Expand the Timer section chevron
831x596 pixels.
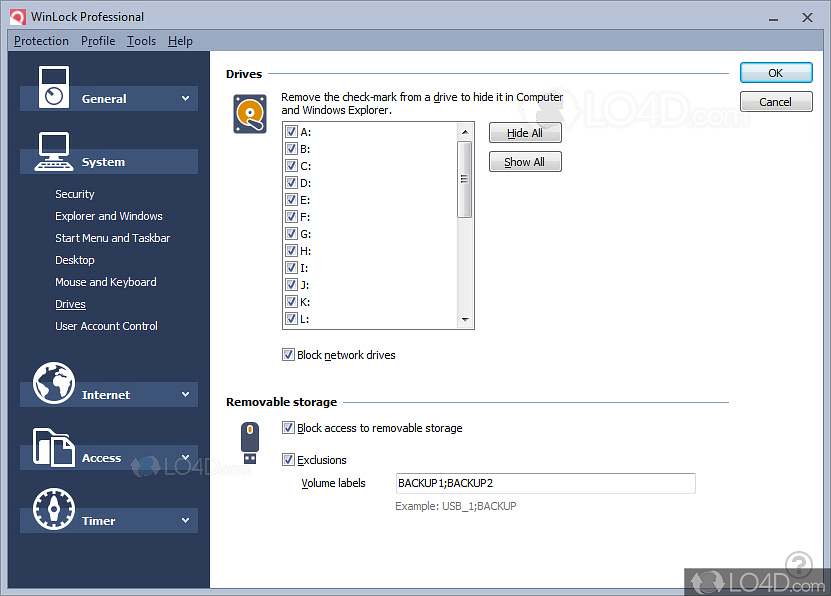click(184, 520)
